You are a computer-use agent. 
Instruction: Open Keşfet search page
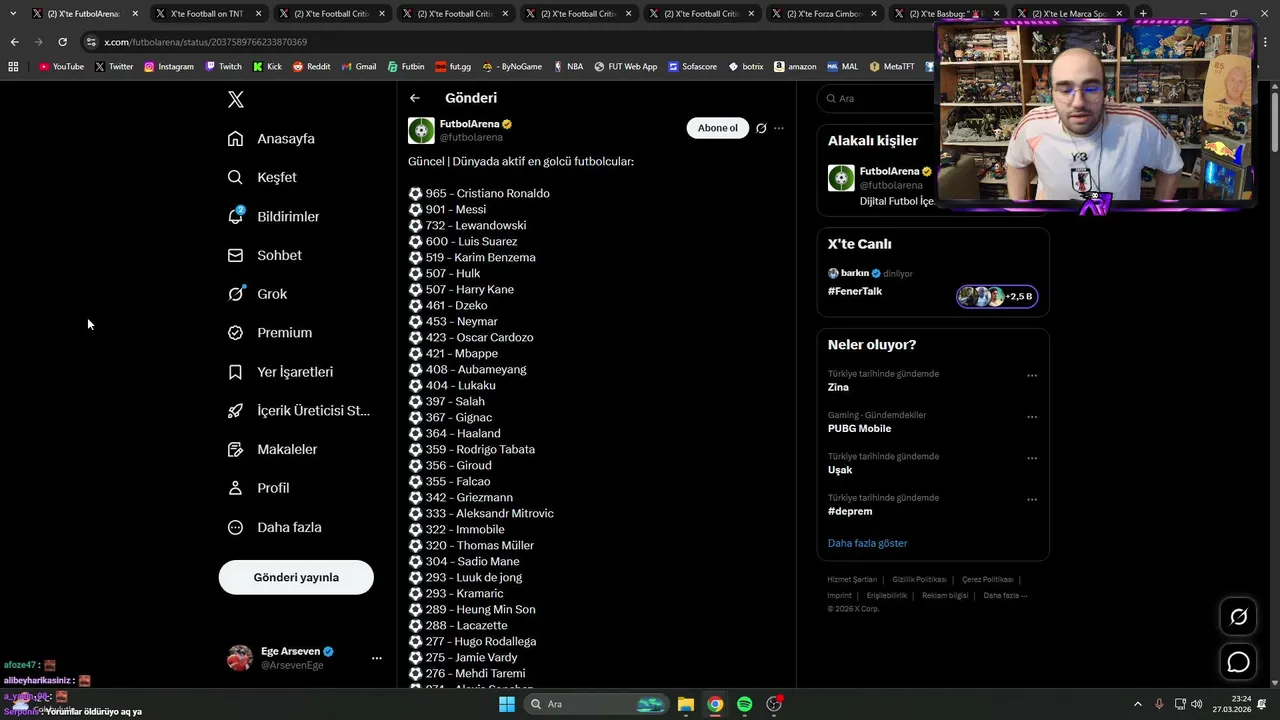click(262, 177)
